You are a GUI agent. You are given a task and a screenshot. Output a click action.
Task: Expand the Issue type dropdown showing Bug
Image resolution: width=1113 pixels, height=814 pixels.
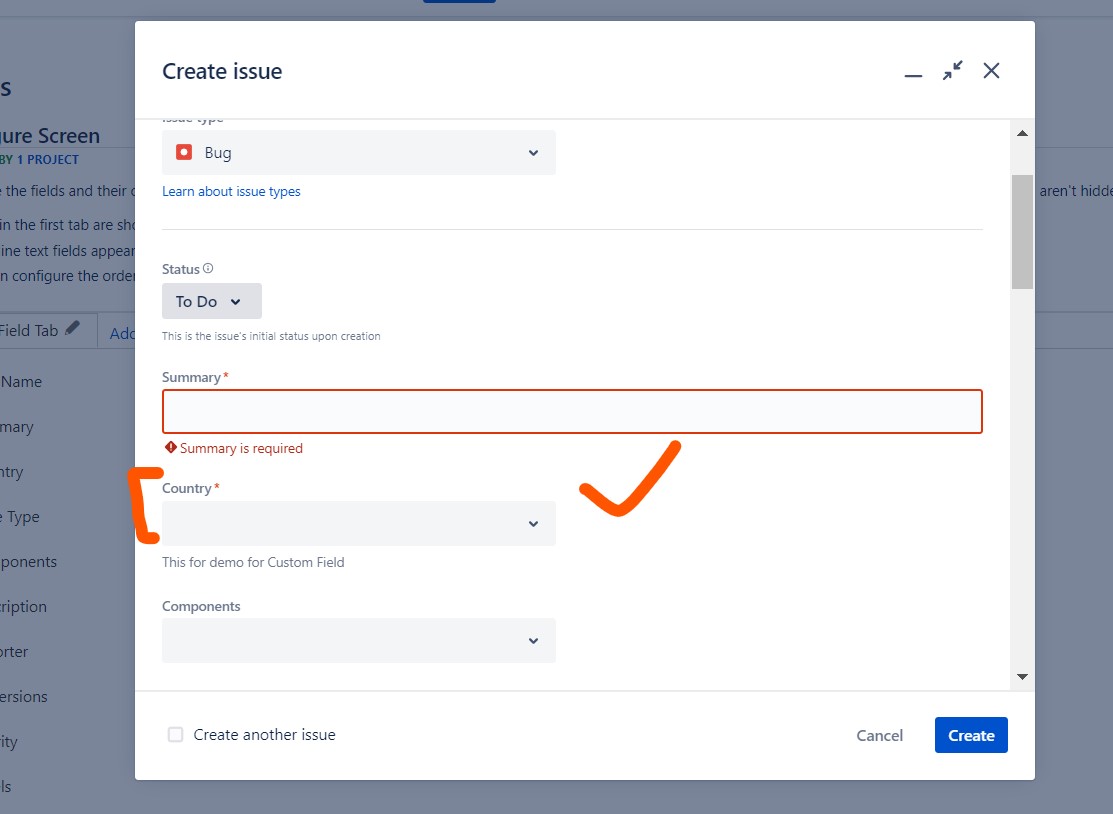358,153
